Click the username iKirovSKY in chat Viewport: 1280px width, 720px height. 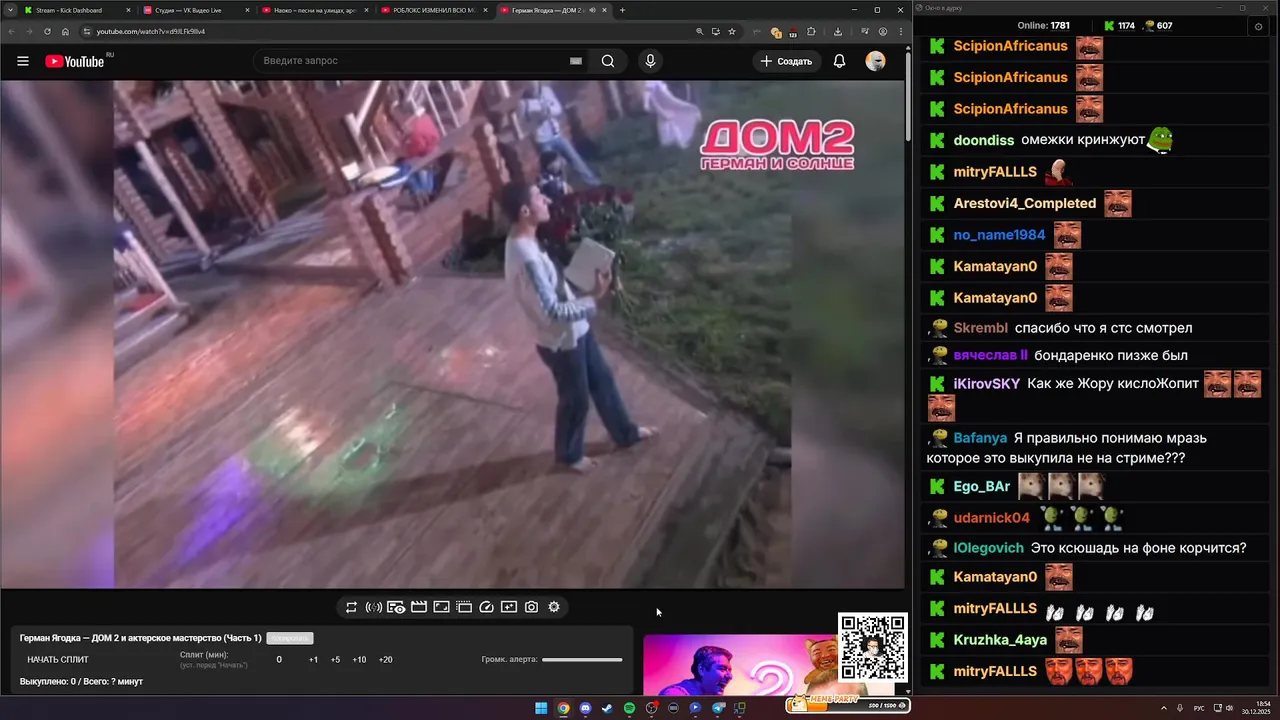tap(987, 383)
